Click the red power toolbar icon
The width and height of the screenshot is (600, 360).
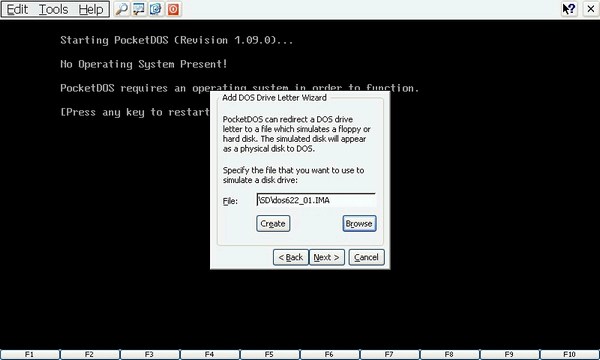click(x=173, y=9)
